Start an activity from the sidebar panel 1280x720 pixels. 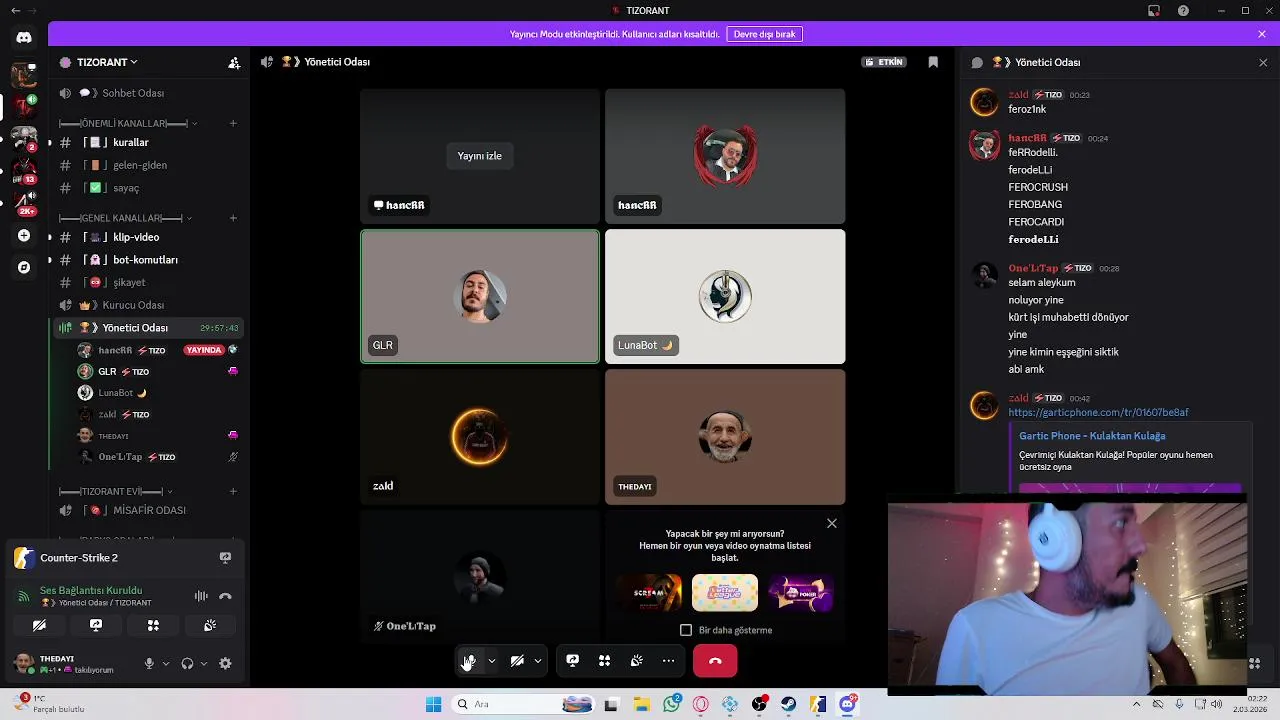pos(153,625)
